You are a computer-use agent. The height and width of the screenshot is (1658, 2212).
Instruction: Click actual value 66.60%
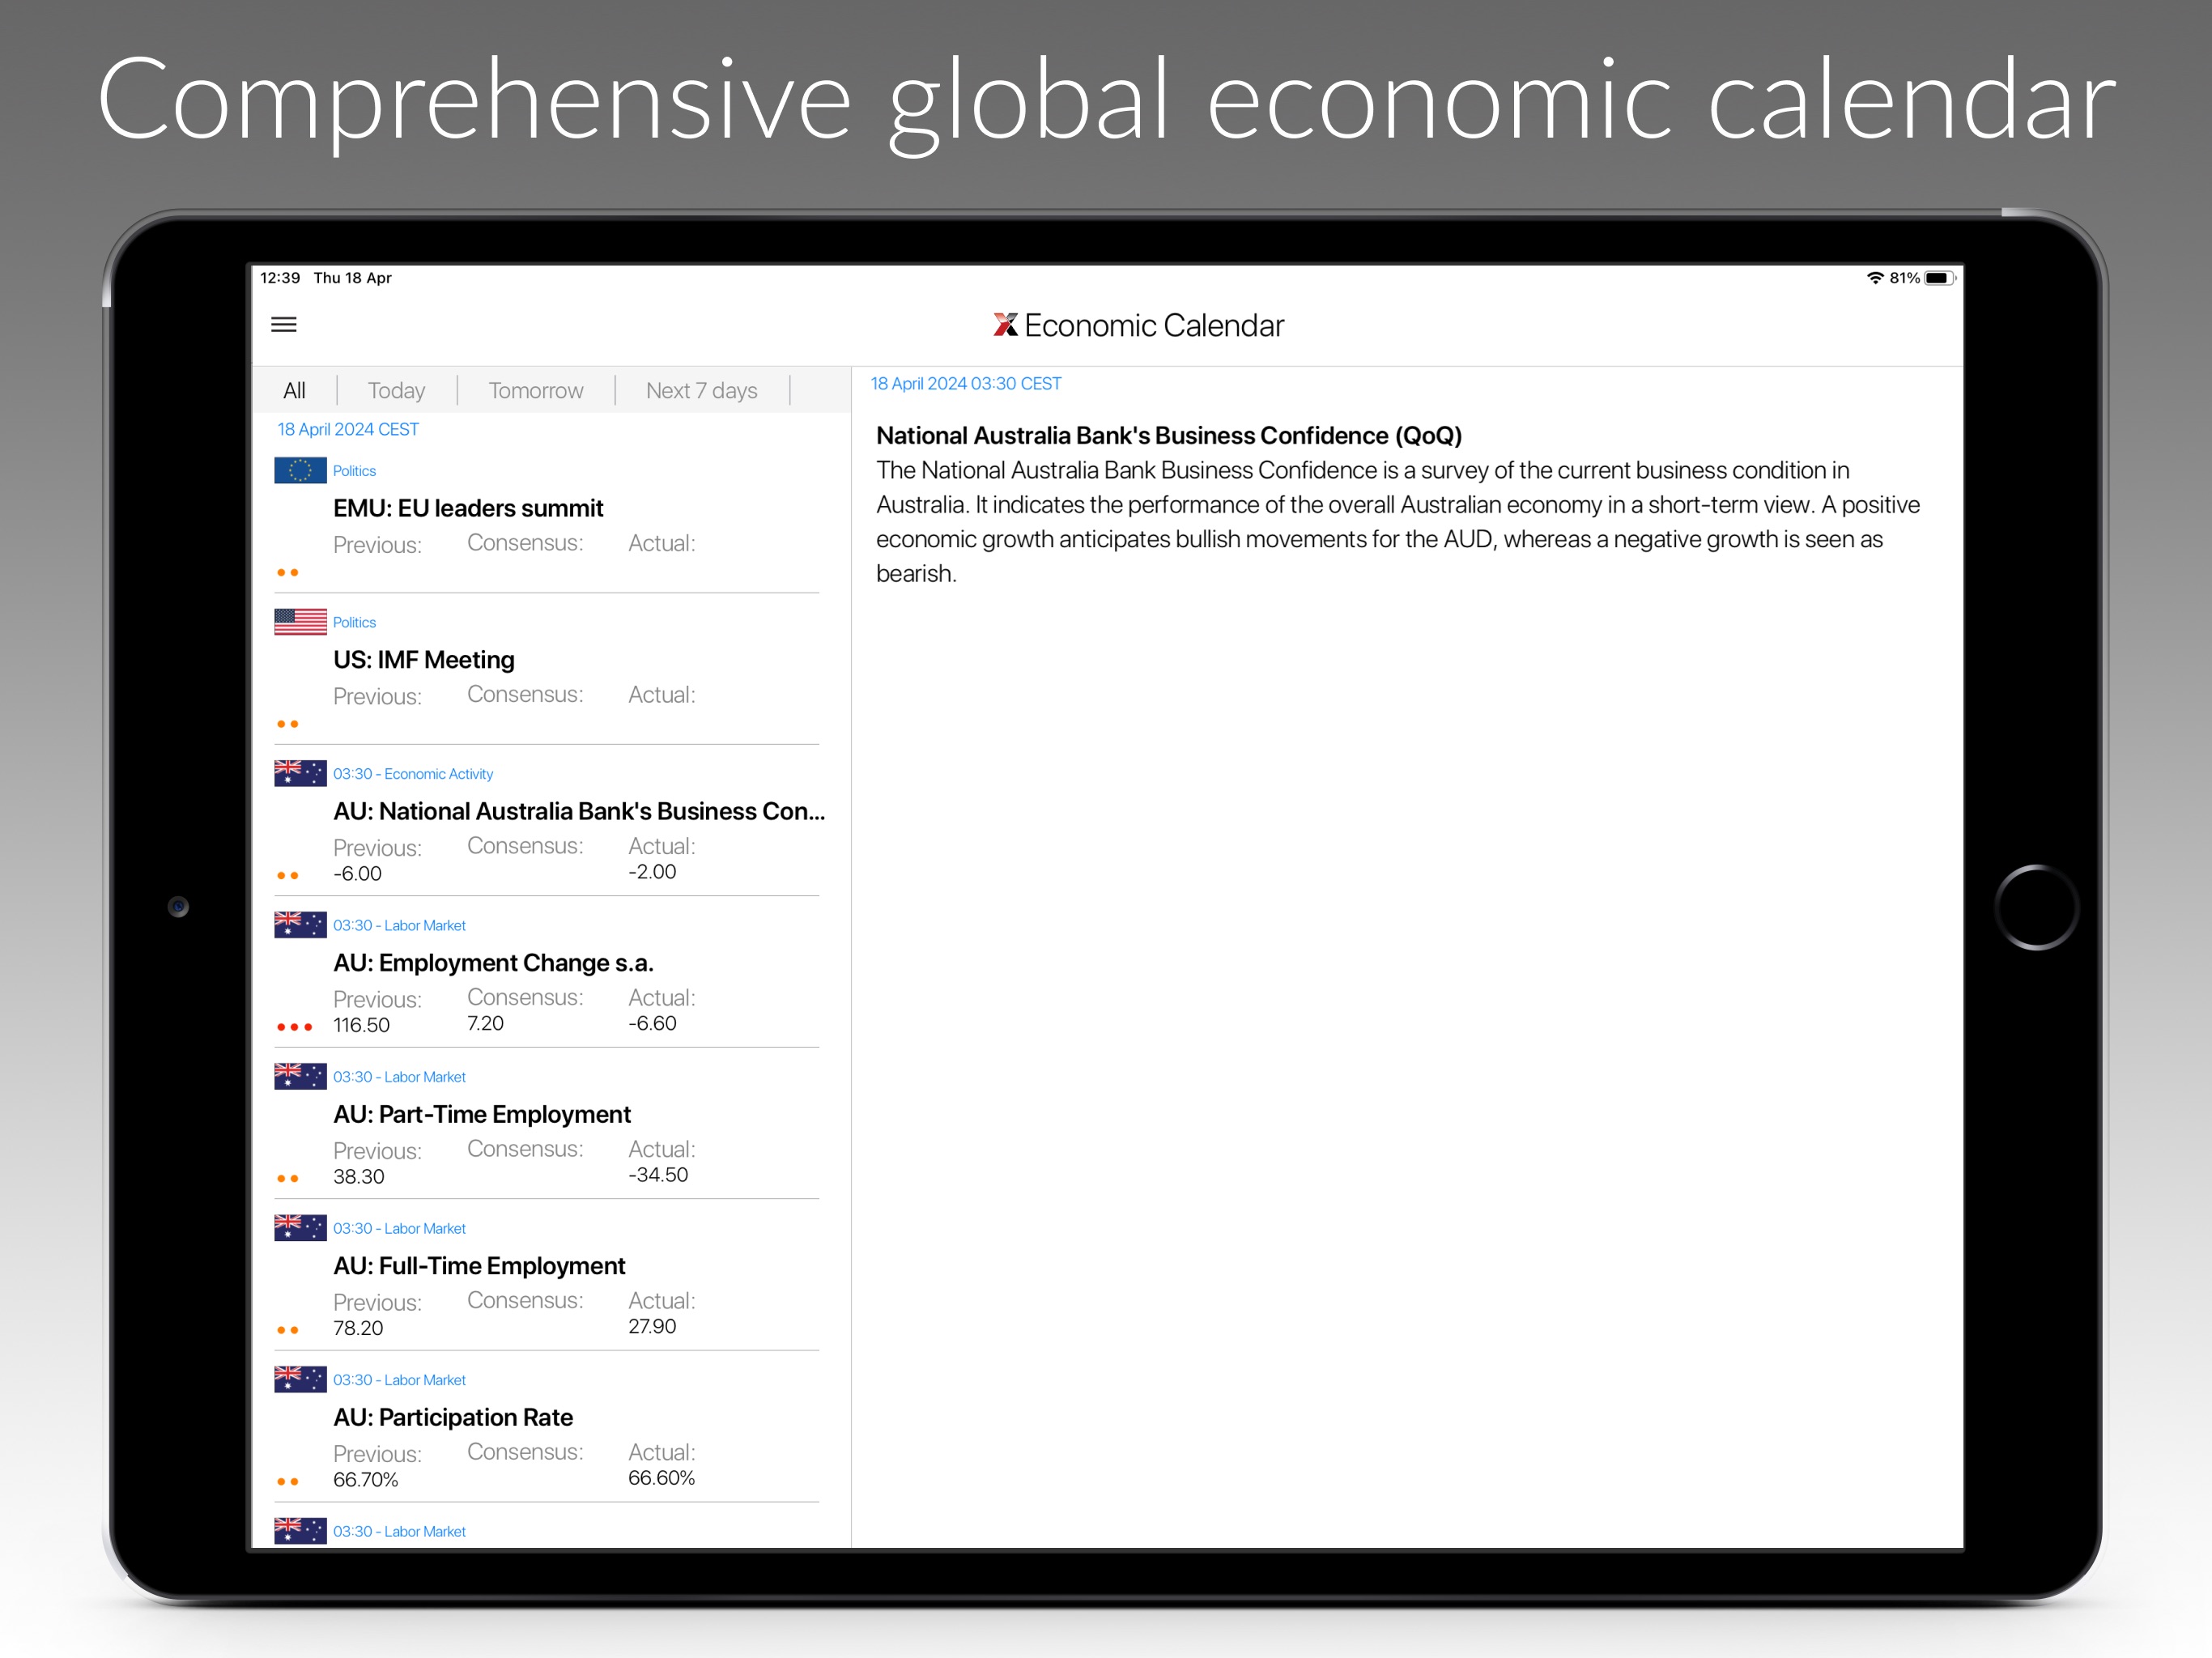point(661,1478)
